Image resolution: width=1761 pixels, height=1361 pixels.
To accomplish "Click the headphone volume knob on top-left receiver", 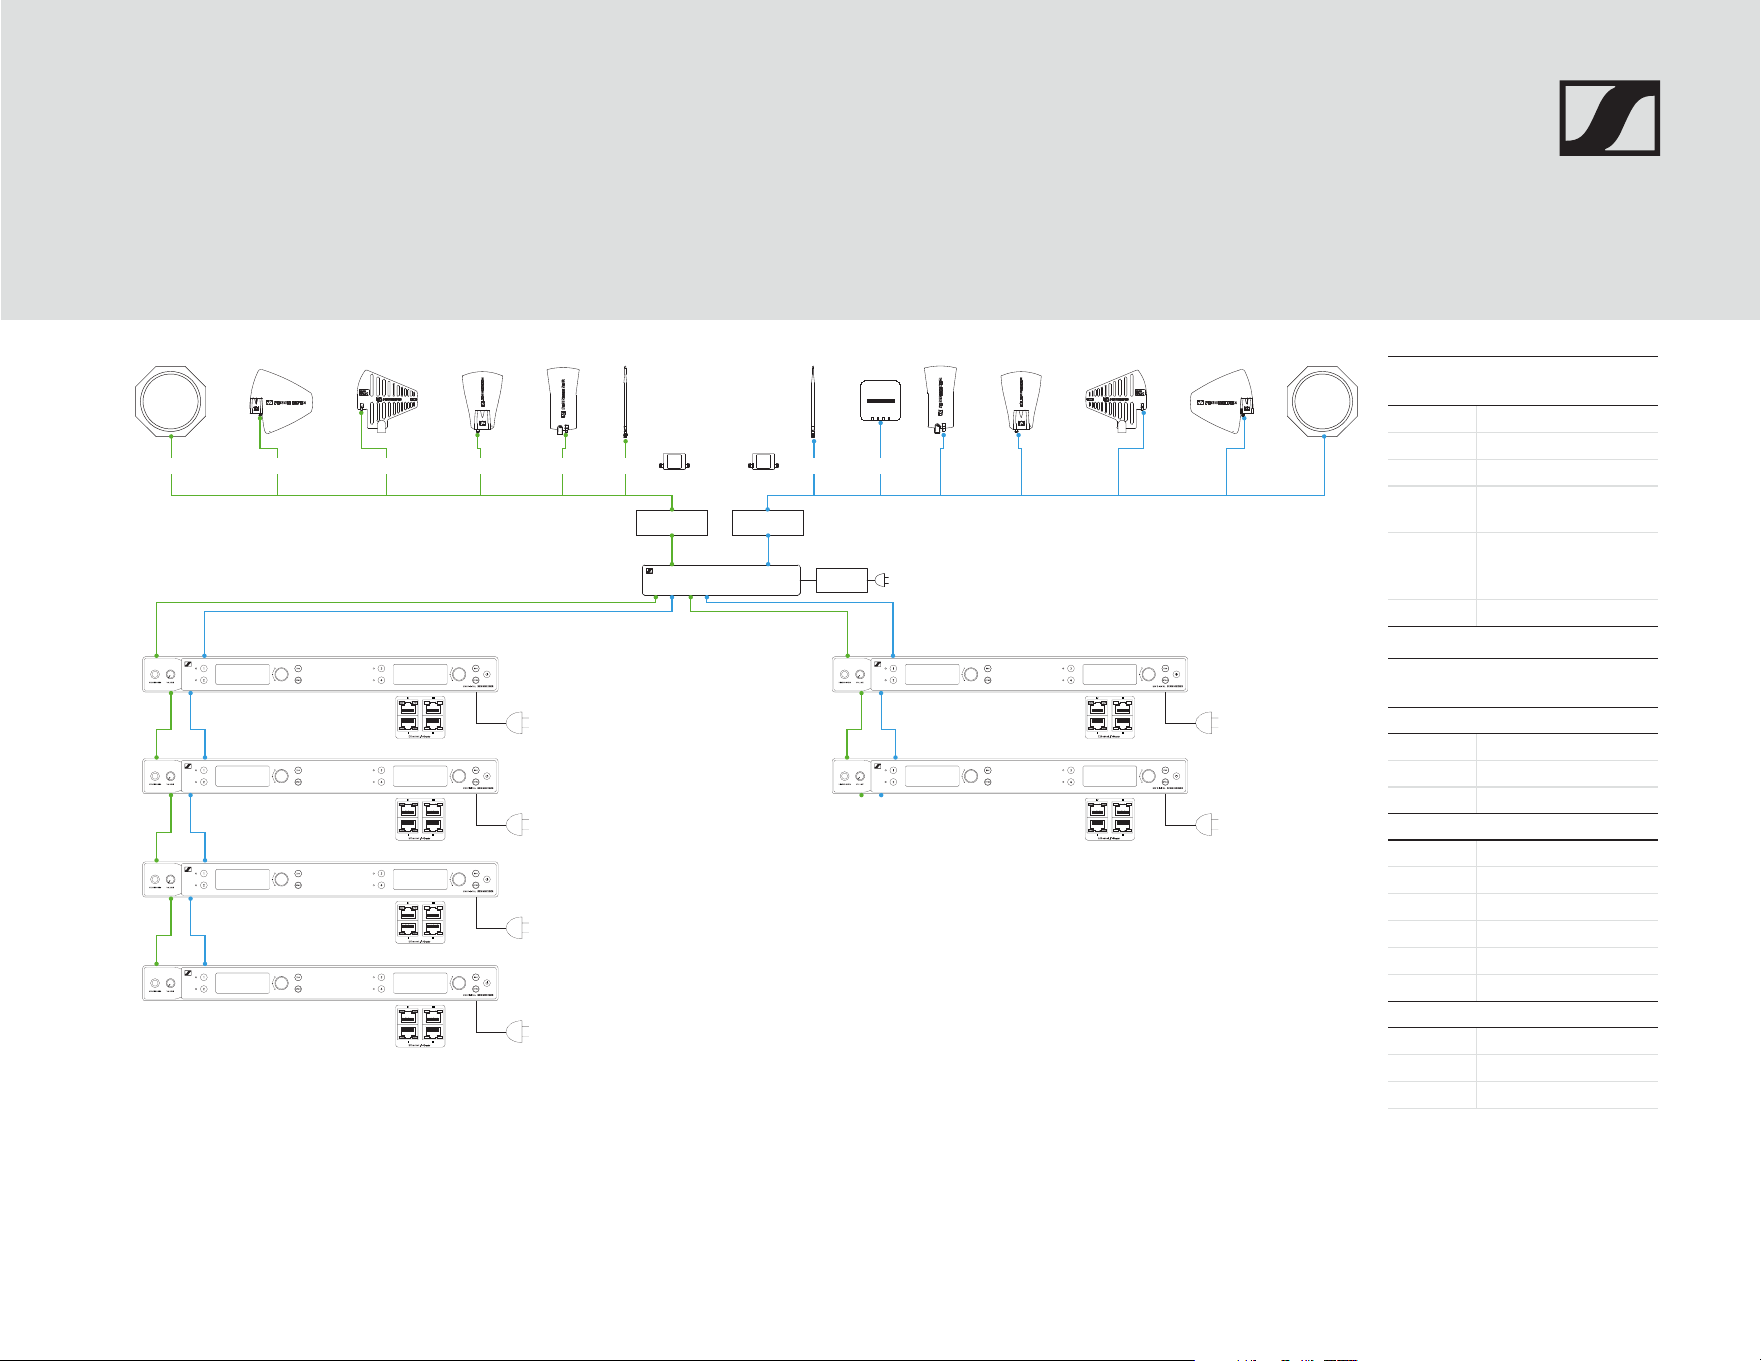I will coord(171,675).
